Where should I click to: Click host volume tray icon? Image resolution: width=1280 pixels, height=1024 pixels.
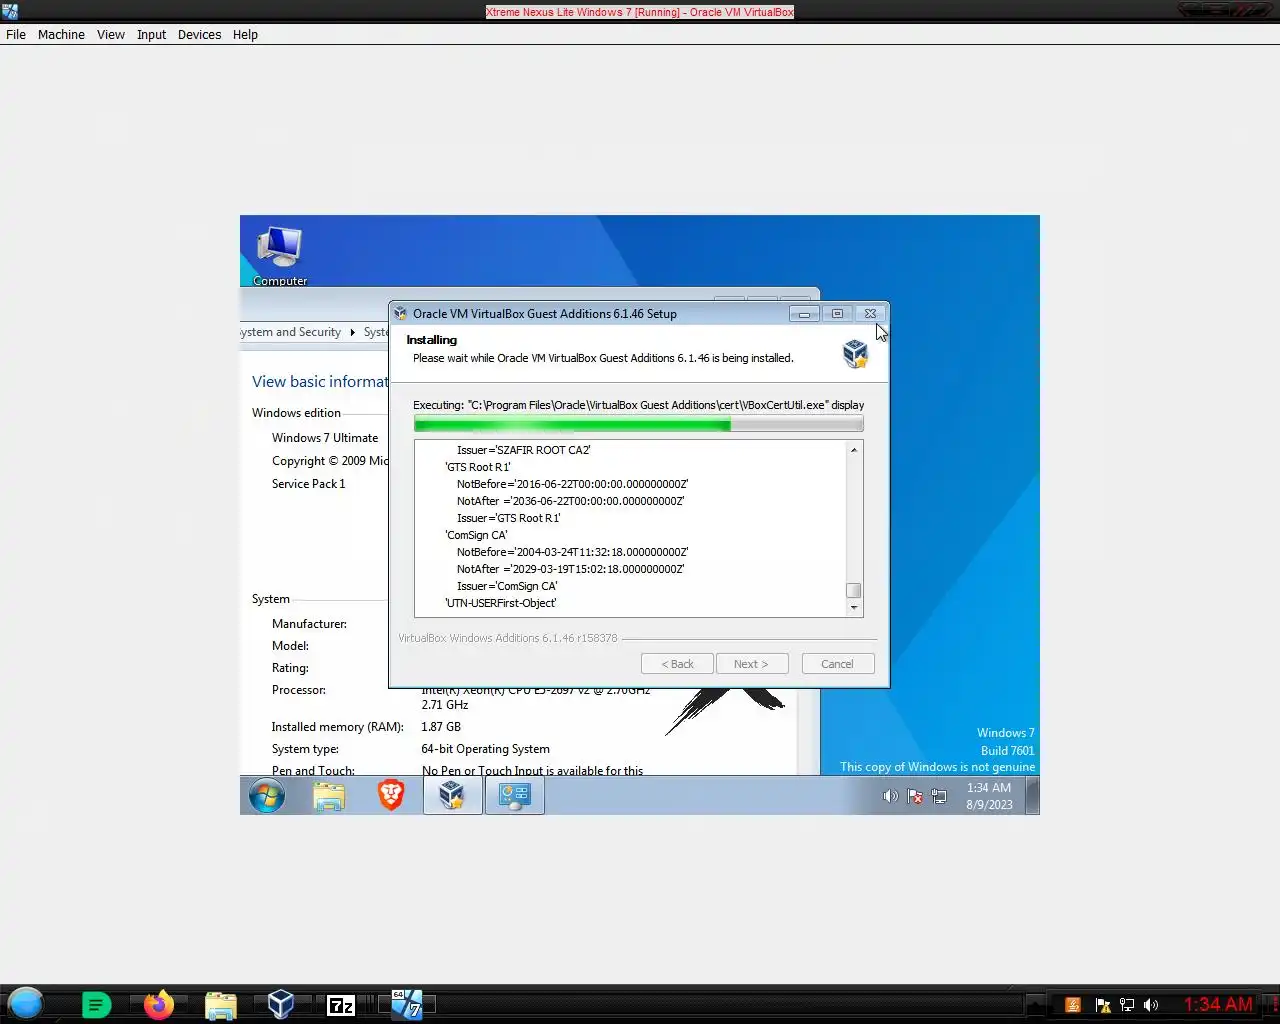(1151, 1005)
